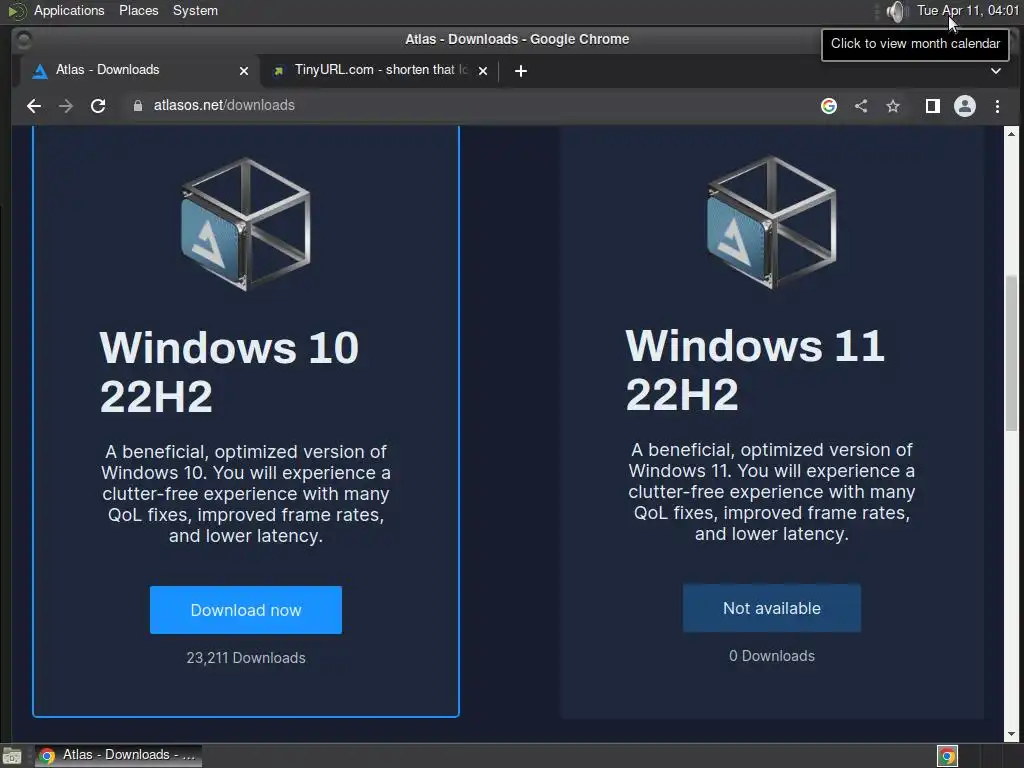This screenshot has width=1024, height=768.
Task: Open Google icon in address bar
Action: [829, 106]
